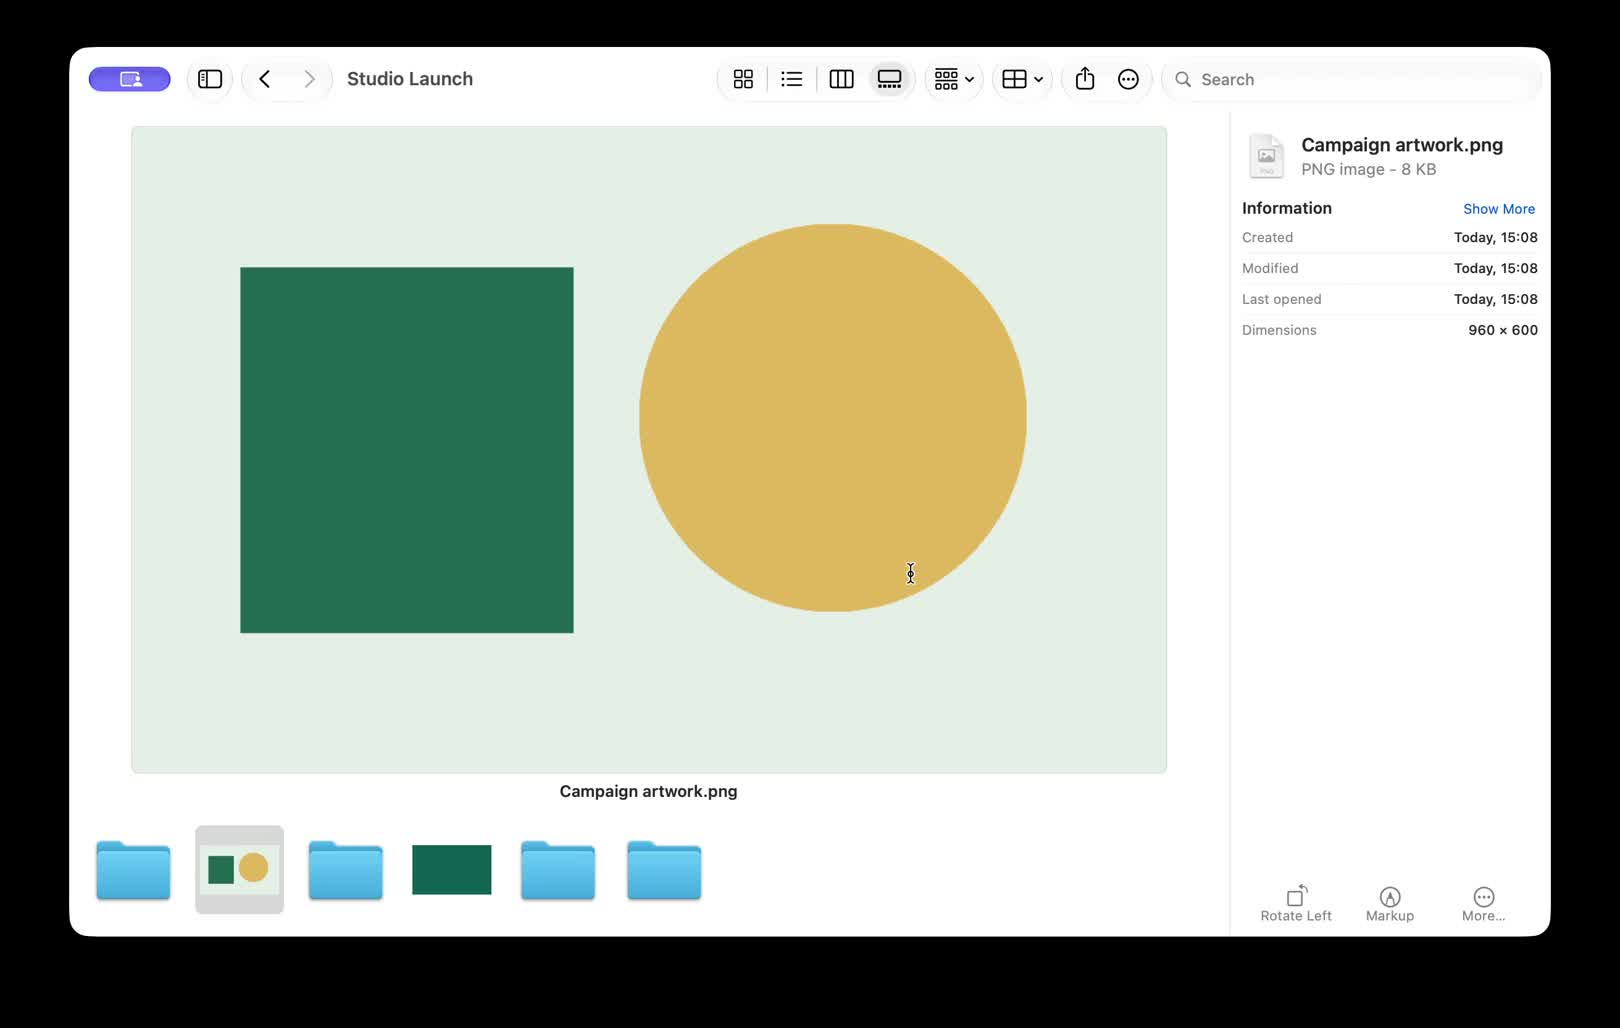Rotate the image left

pos(1296,903)
